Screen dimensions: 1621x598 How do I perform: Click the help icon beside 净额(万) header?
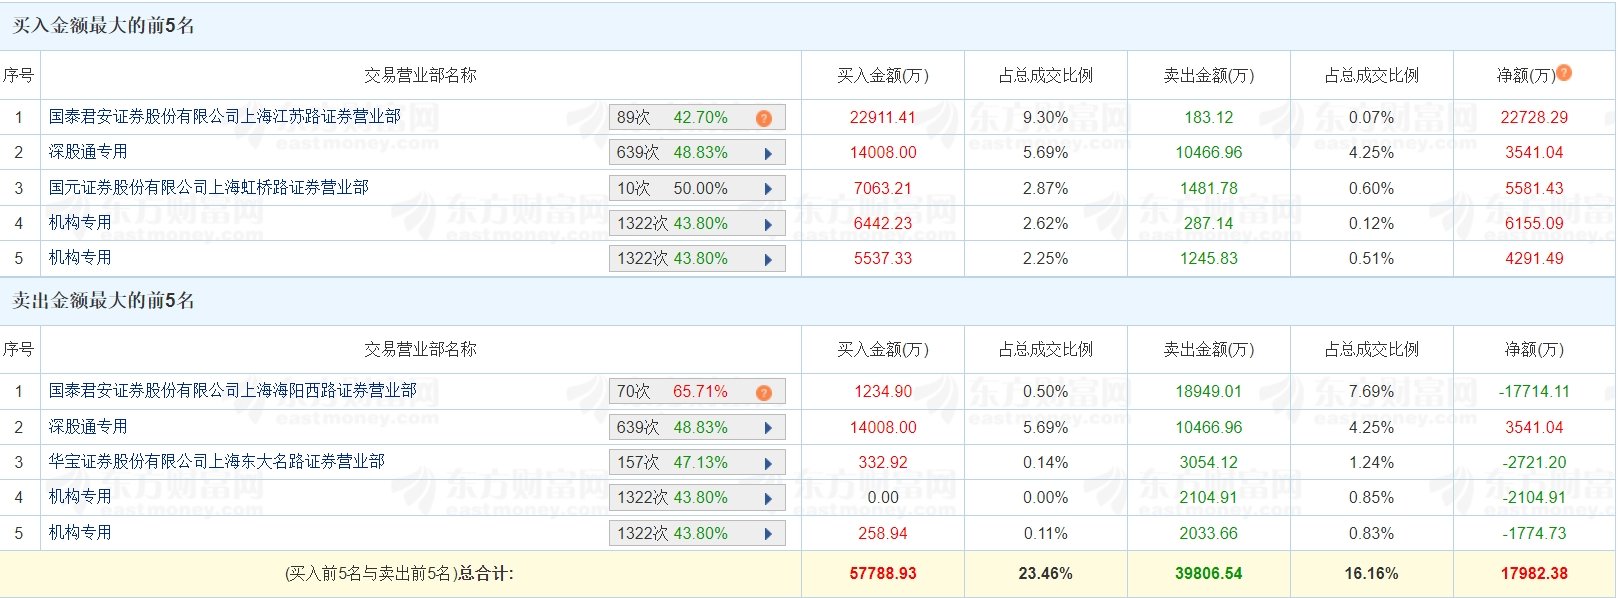(x=1564, y=72)
